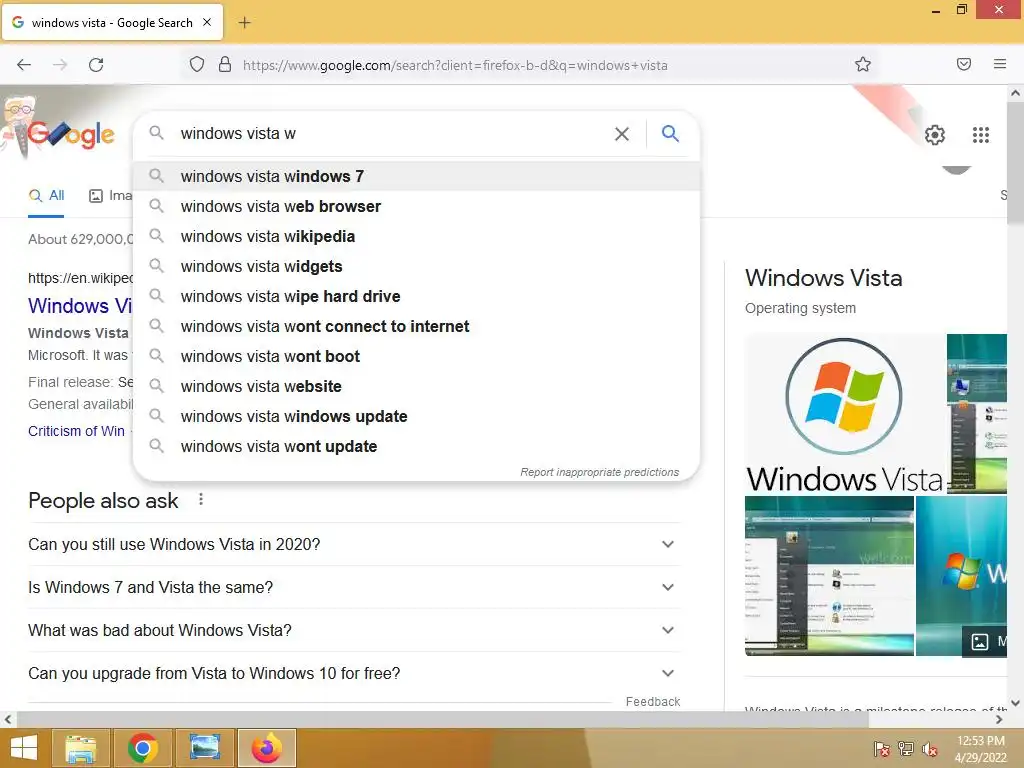Choose suggestion wont connect to internet
Image resolution: width=1024 pixels, height=768 pixels.
click(416, 327)
